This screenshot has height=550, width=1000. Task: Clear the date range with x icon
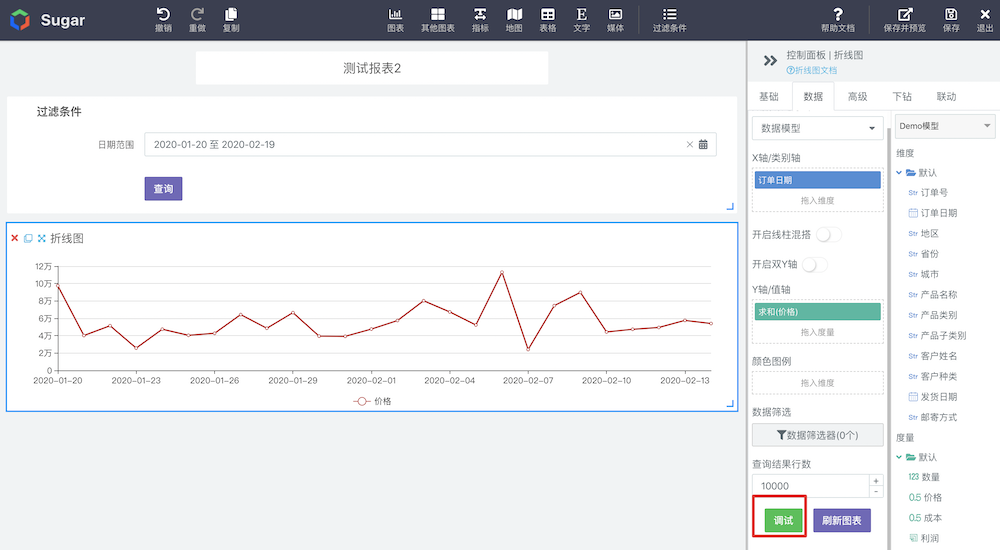pos(689,144)
